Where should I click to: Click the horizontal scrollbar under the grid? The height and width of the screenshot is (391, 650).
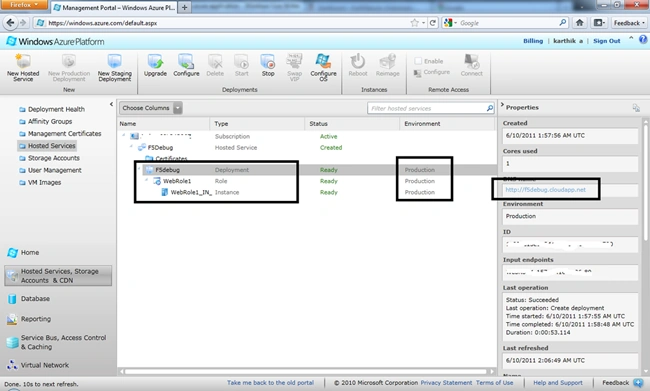(306, 372)
